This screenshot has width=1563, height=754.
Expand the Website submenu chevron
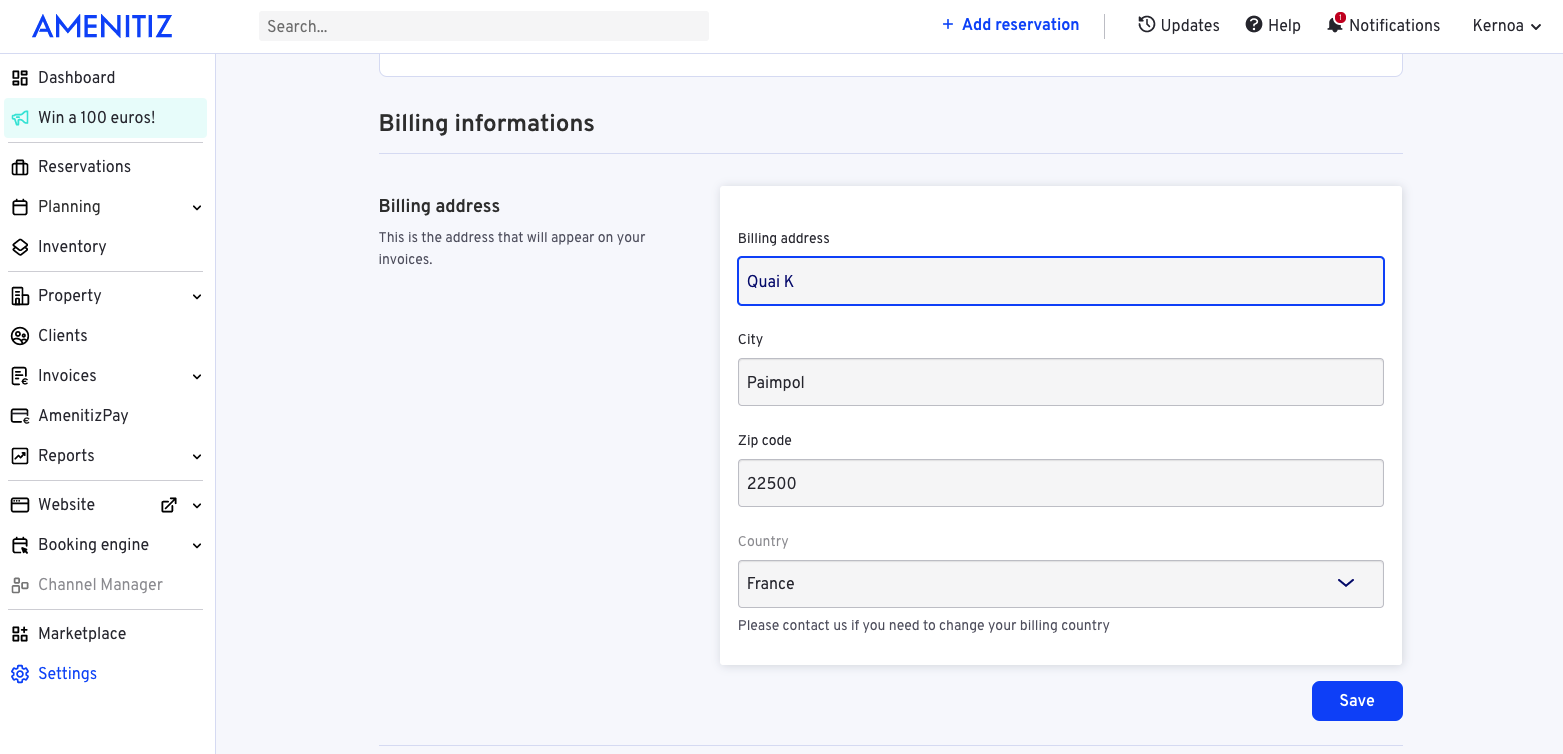coord(197,506)
